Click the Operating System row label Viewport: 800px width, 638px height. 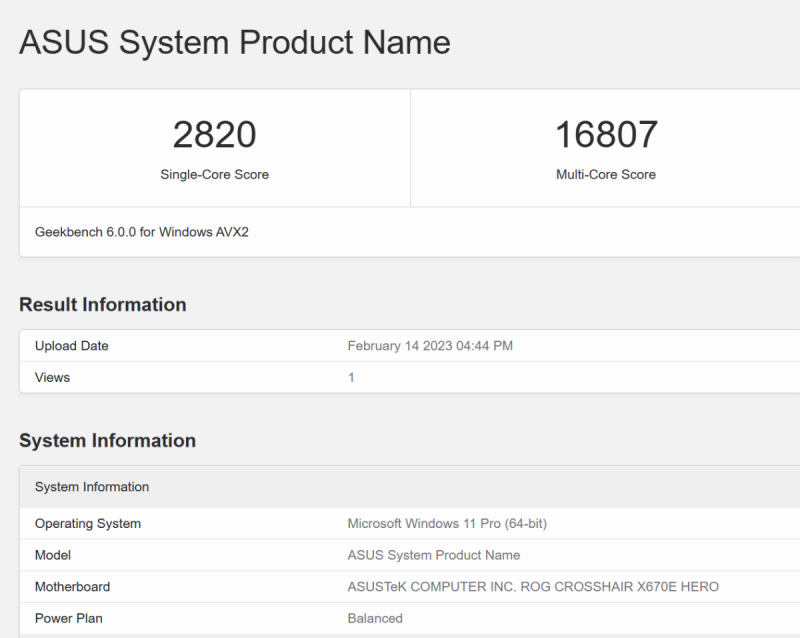pos(88,523)
